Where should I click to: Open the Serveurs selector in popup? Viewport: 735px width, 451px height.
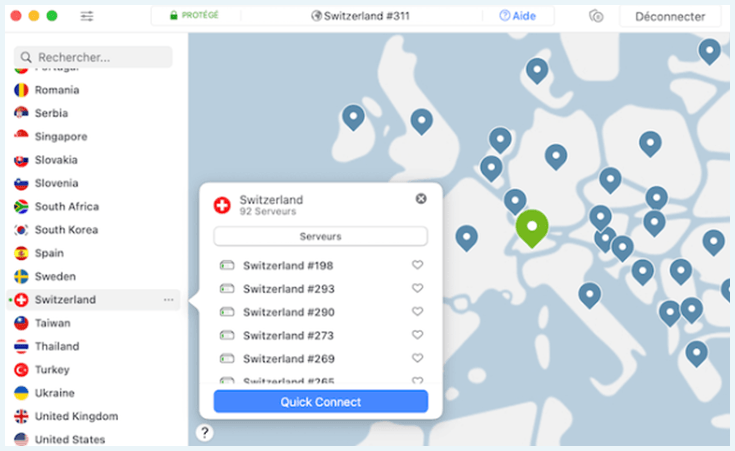(x=321, y=236)
